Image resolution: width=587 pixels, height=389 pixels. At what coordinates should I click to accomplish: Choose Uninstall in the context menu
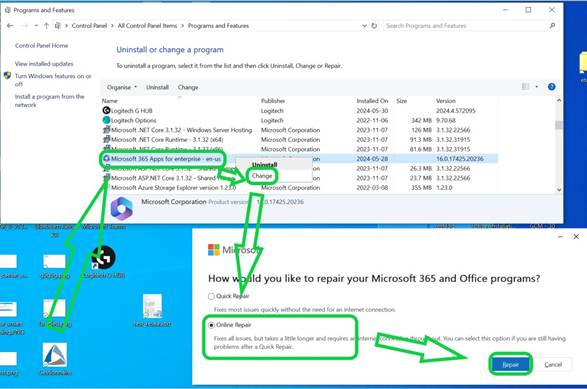coord(264,165)
